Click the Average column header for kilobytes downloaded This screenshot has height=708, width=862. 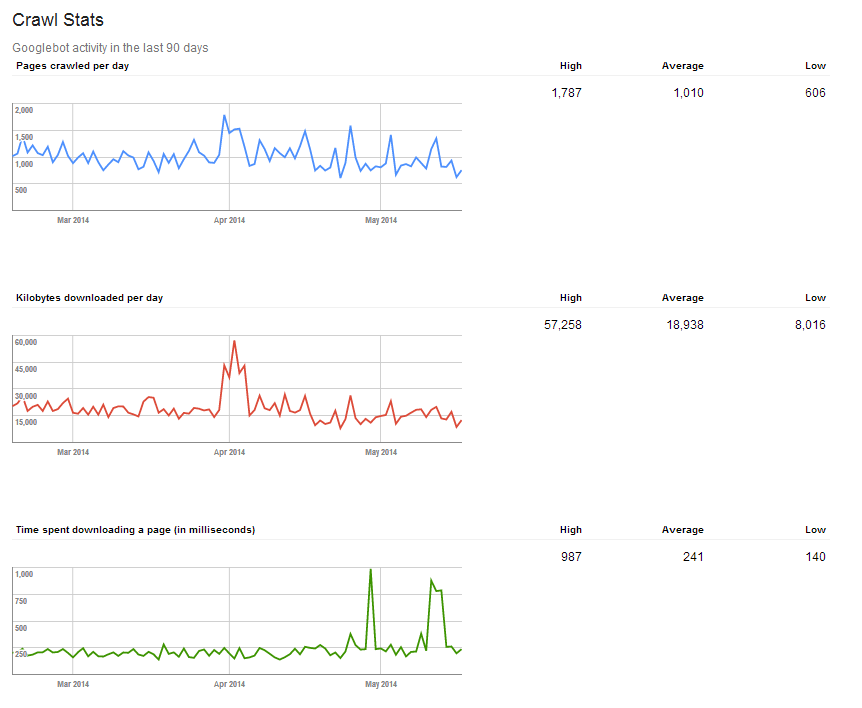pos(683,298)
